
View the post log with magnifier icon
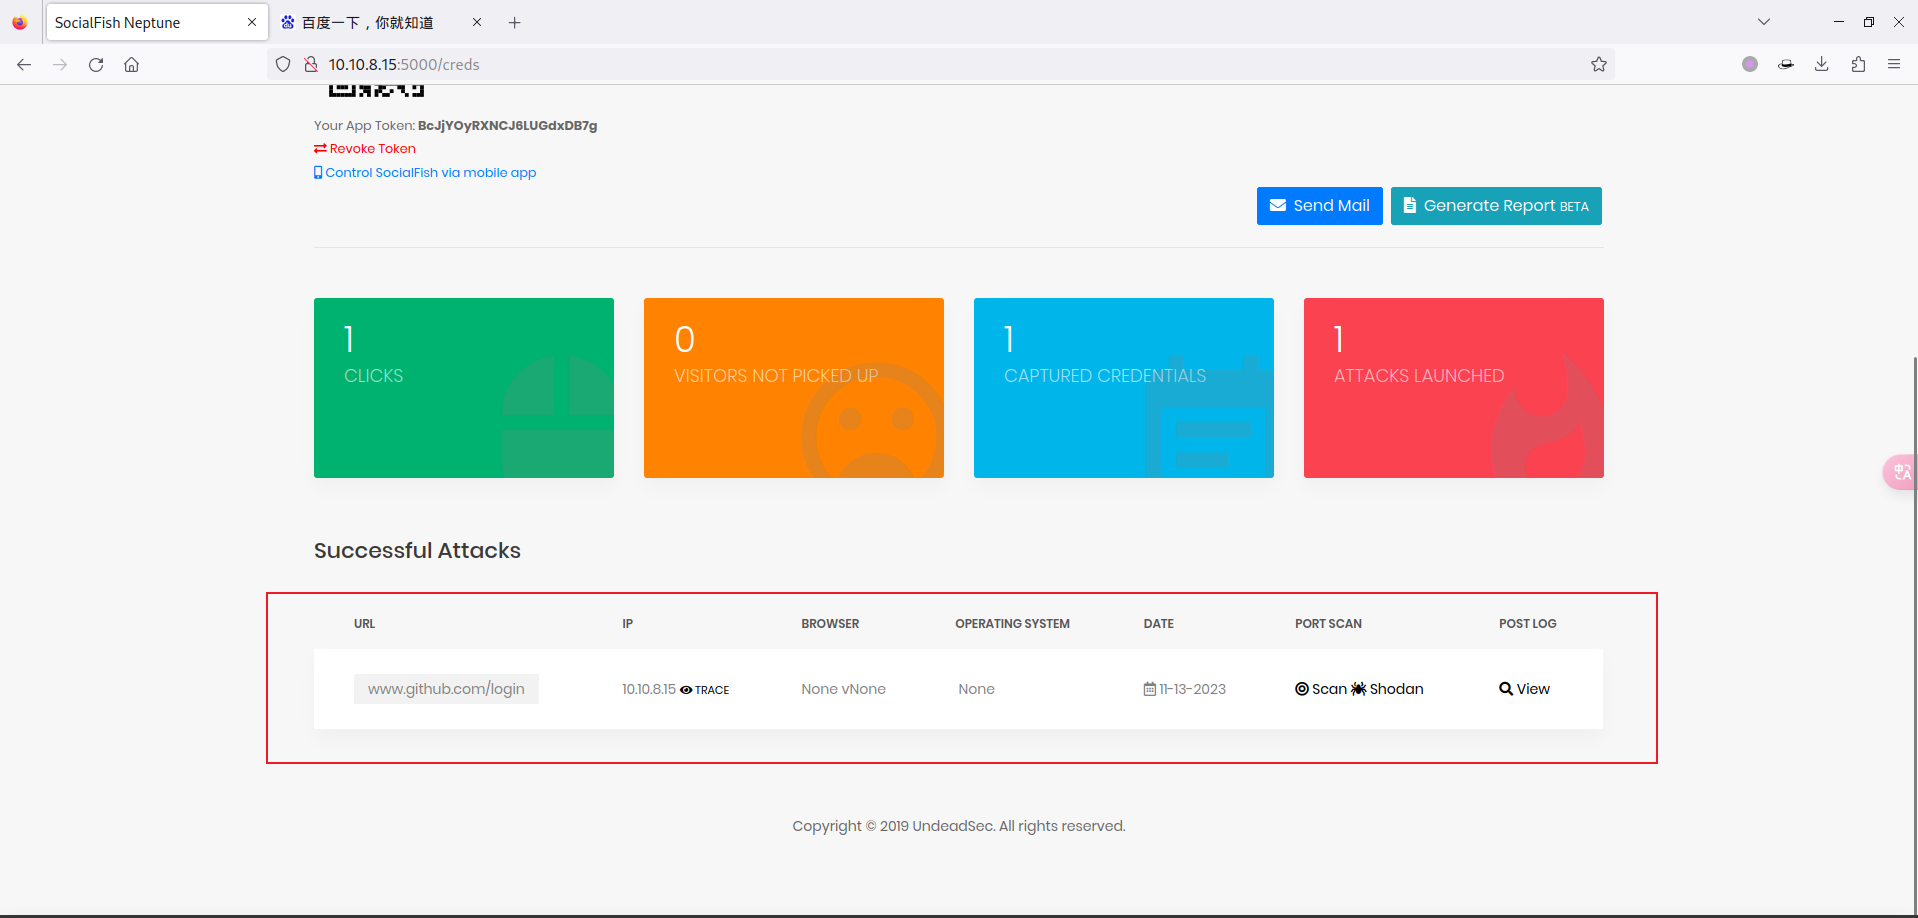coord(1524,689)
